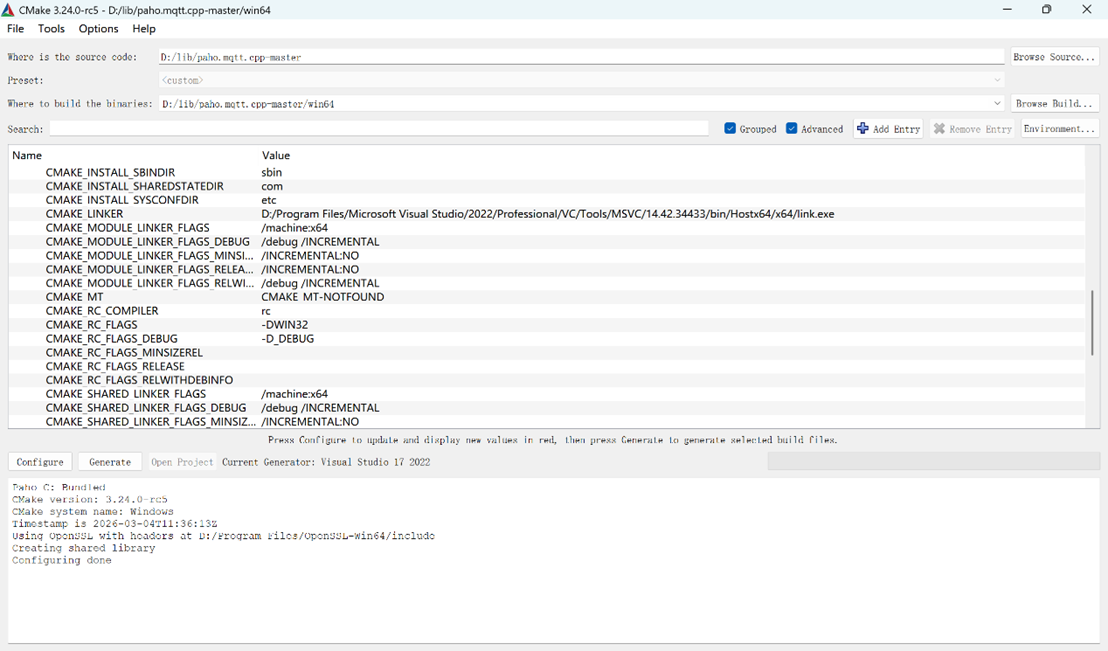The width and height of the screenshot is (1108, 651).
Task: Click the Configure button
Action: tap(40, 462)
